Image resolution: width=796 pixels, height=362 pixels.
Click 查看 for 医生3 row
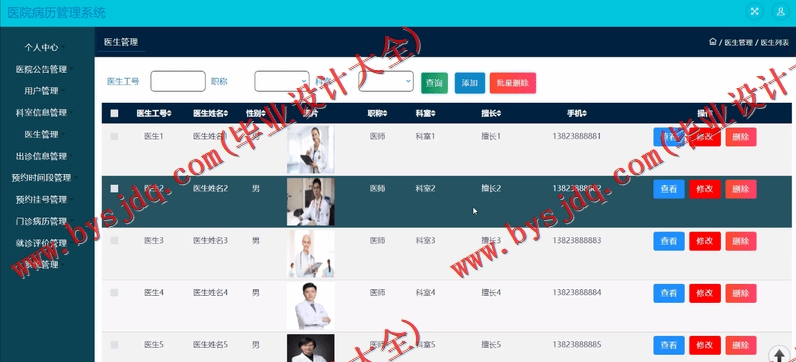[669, 241]
